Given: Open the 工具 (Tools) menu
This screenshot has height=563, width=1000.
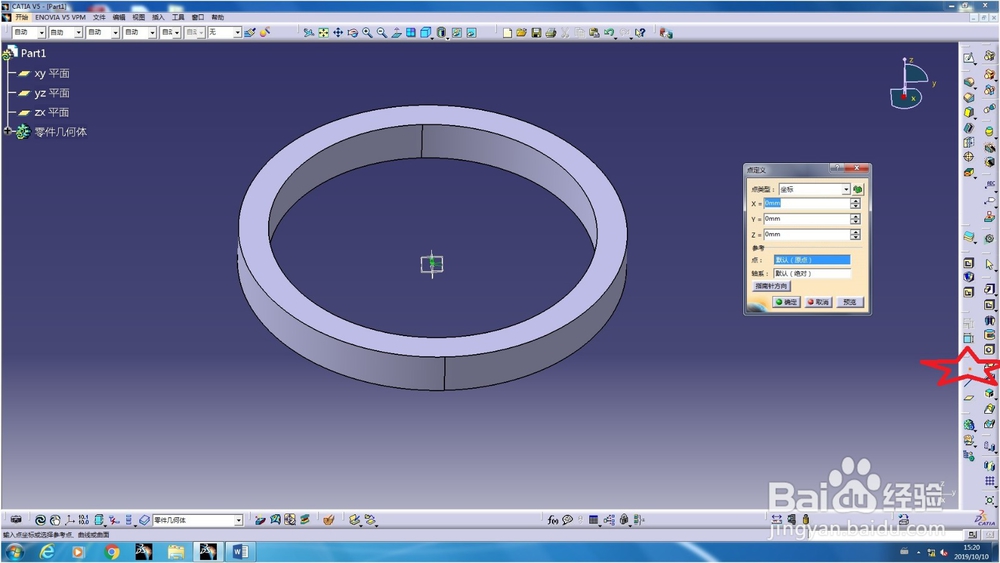Looking at the screenshot, I should tap(178, 17).
